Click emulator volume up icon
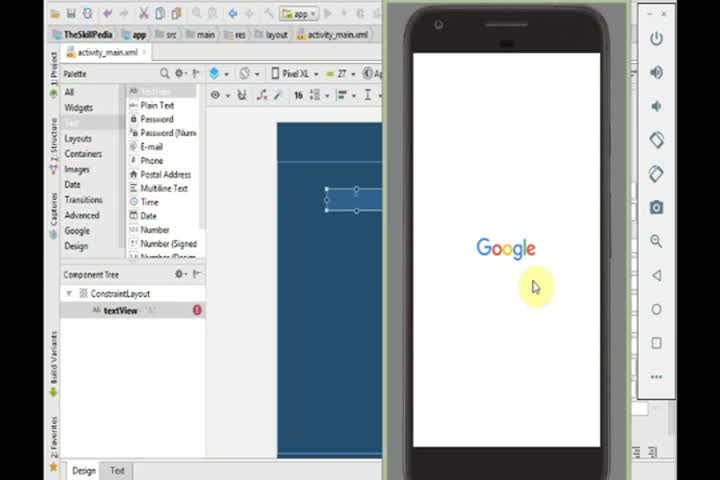Viewport: 720px width, 480px height. coord(657,72)
